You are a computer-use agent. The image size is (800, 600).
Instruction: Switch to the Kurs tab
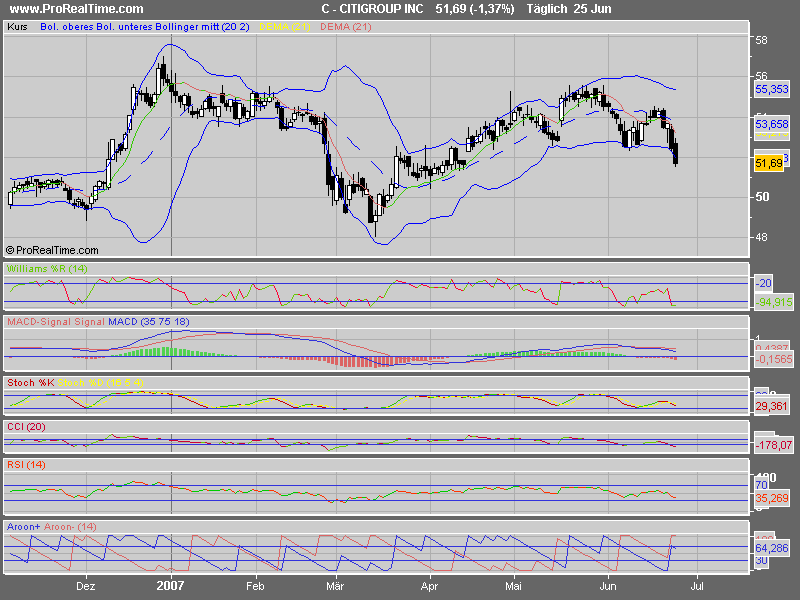[x=17, y=27]
